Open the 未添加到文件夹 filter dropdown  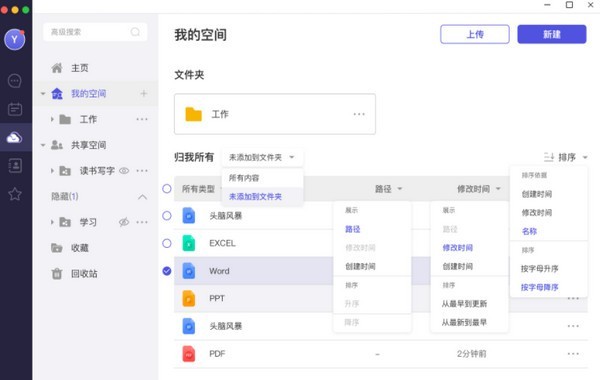(262, 157)
